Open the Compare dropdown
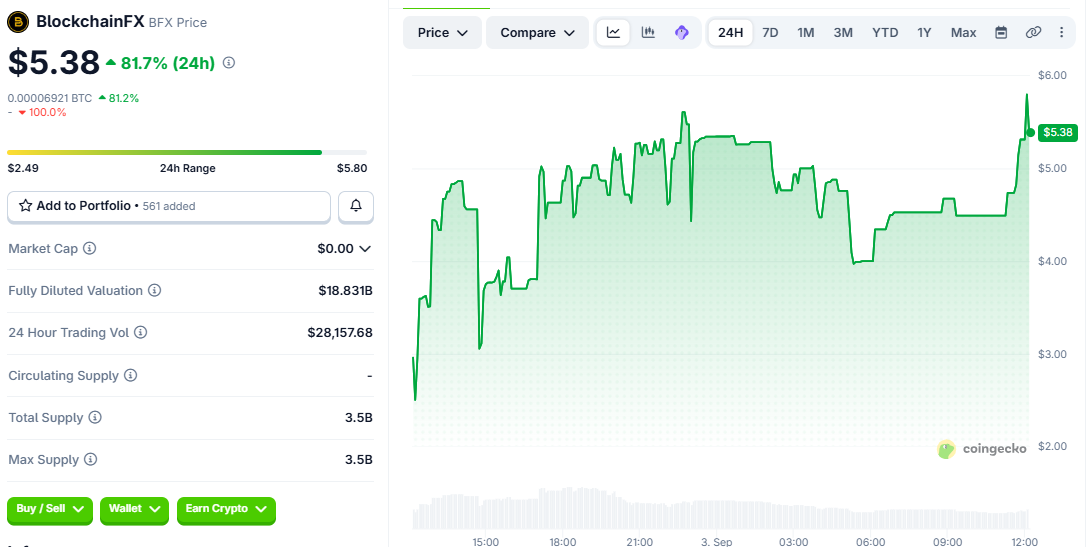This screenshot has height=547, width=1086. coord(537,33)
